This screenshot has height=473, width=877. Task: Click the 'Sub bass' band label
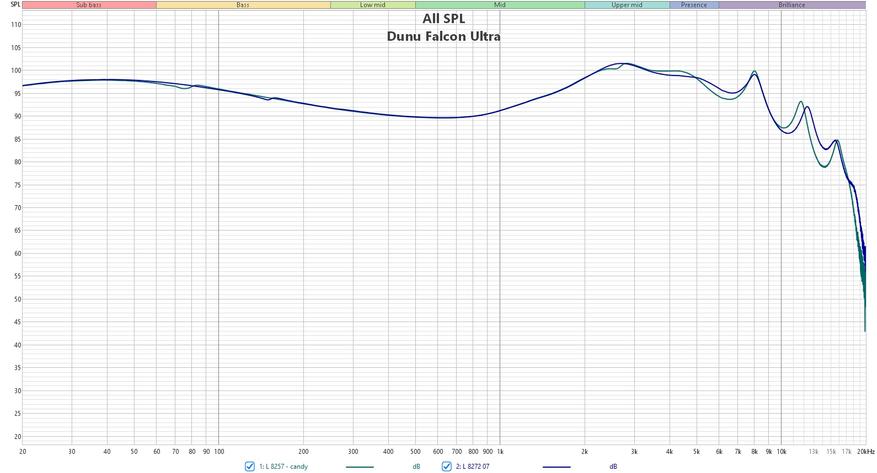89,5
